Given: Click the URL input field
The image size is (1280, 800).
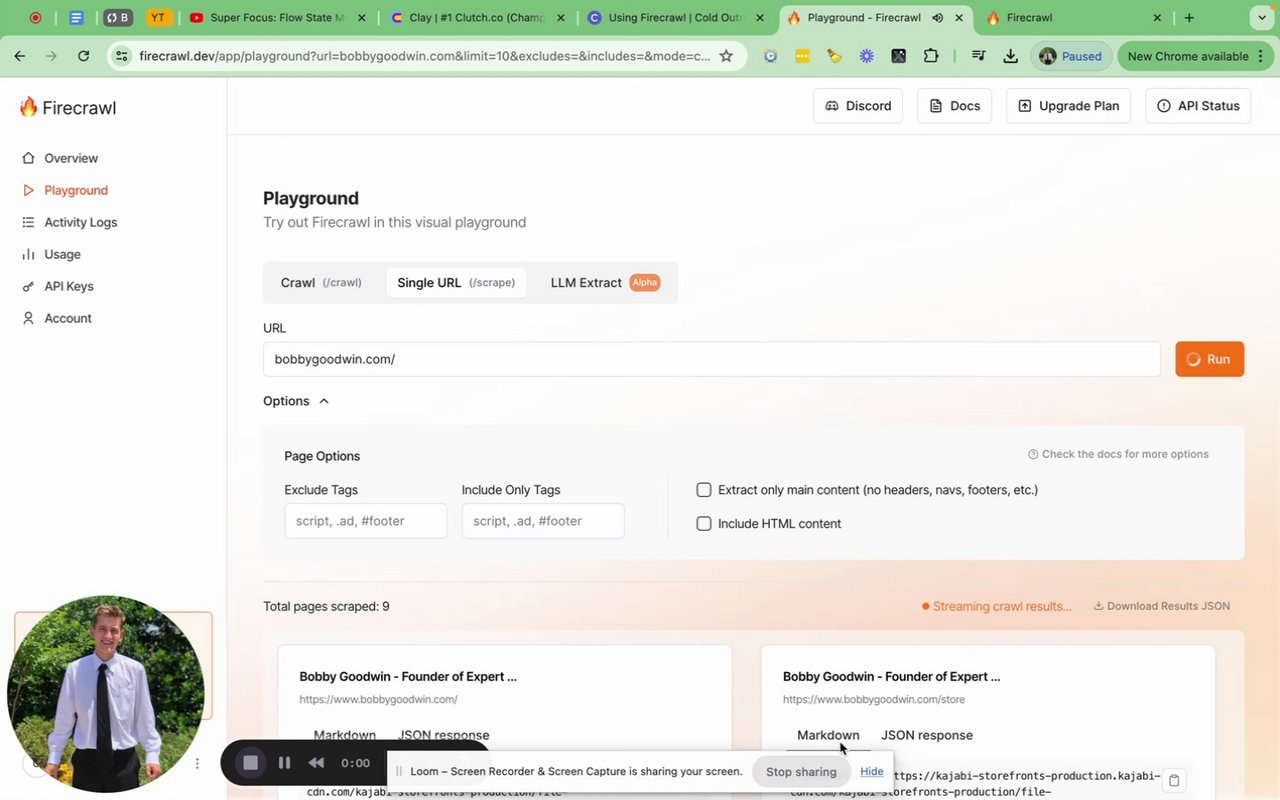Looking at the screenshot, I should click(x=711, y=359).
